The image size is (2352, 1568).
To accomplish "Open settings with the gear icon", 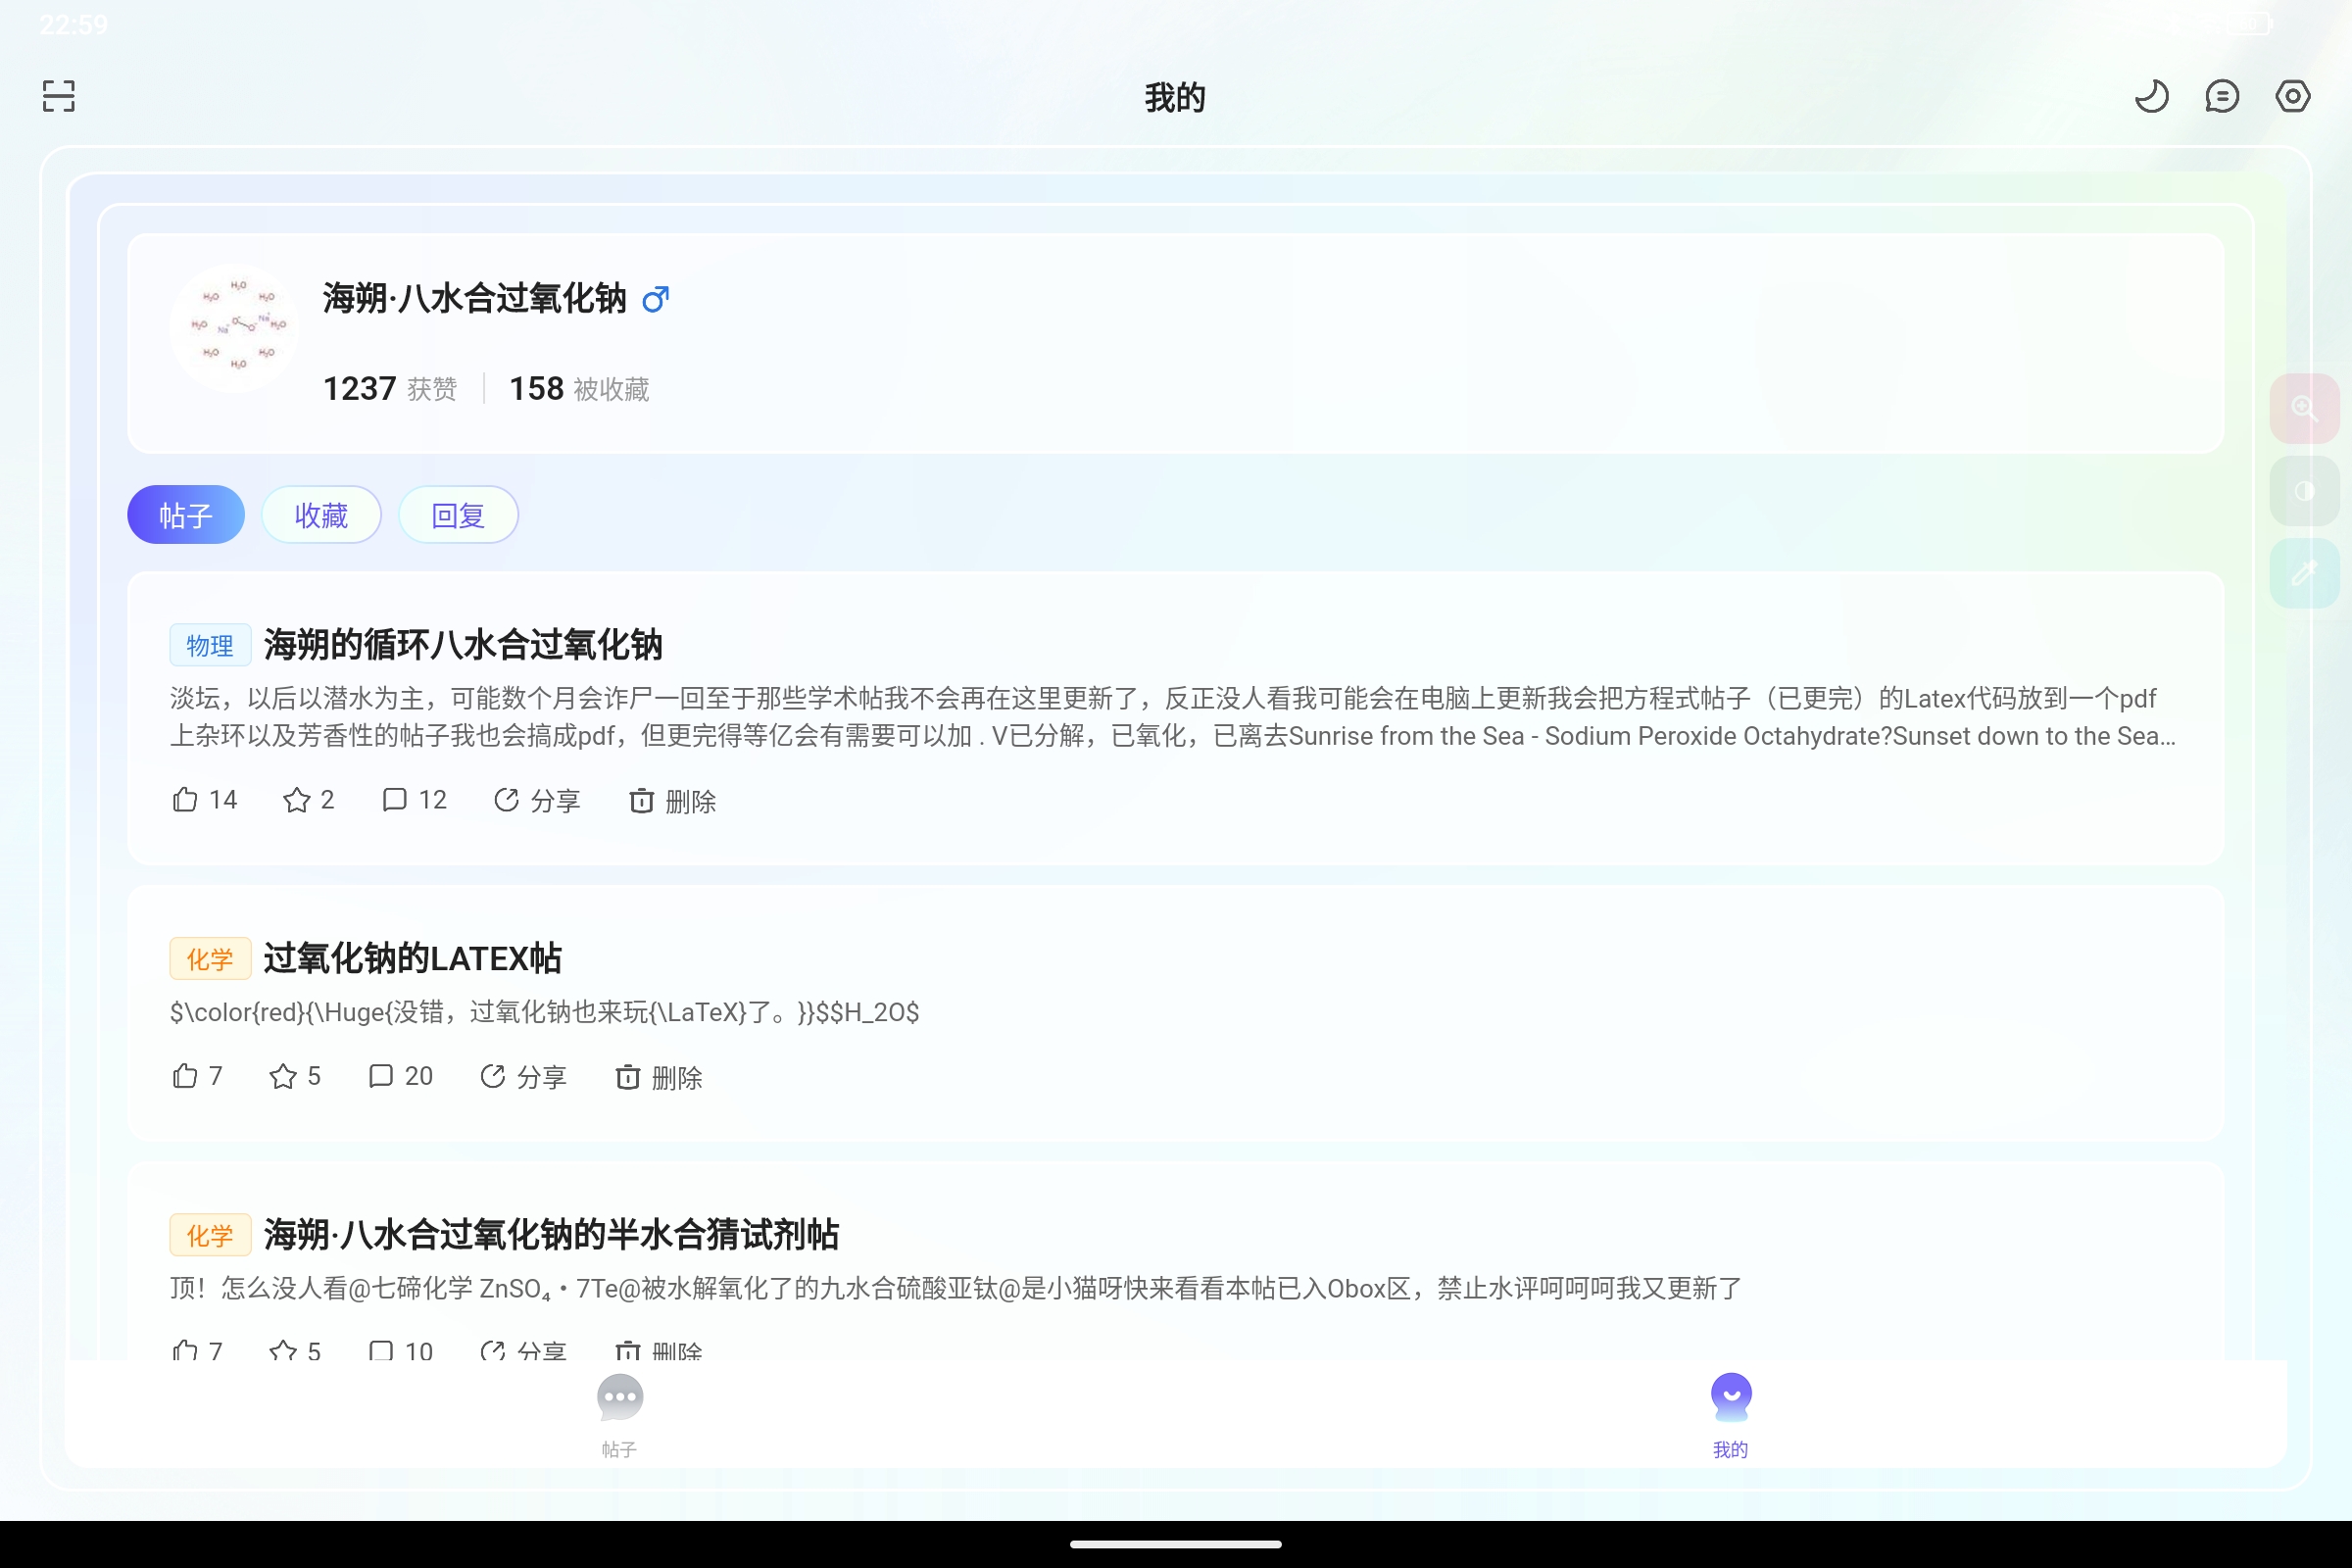I will pyautogui.click(x=2292, y=96).
